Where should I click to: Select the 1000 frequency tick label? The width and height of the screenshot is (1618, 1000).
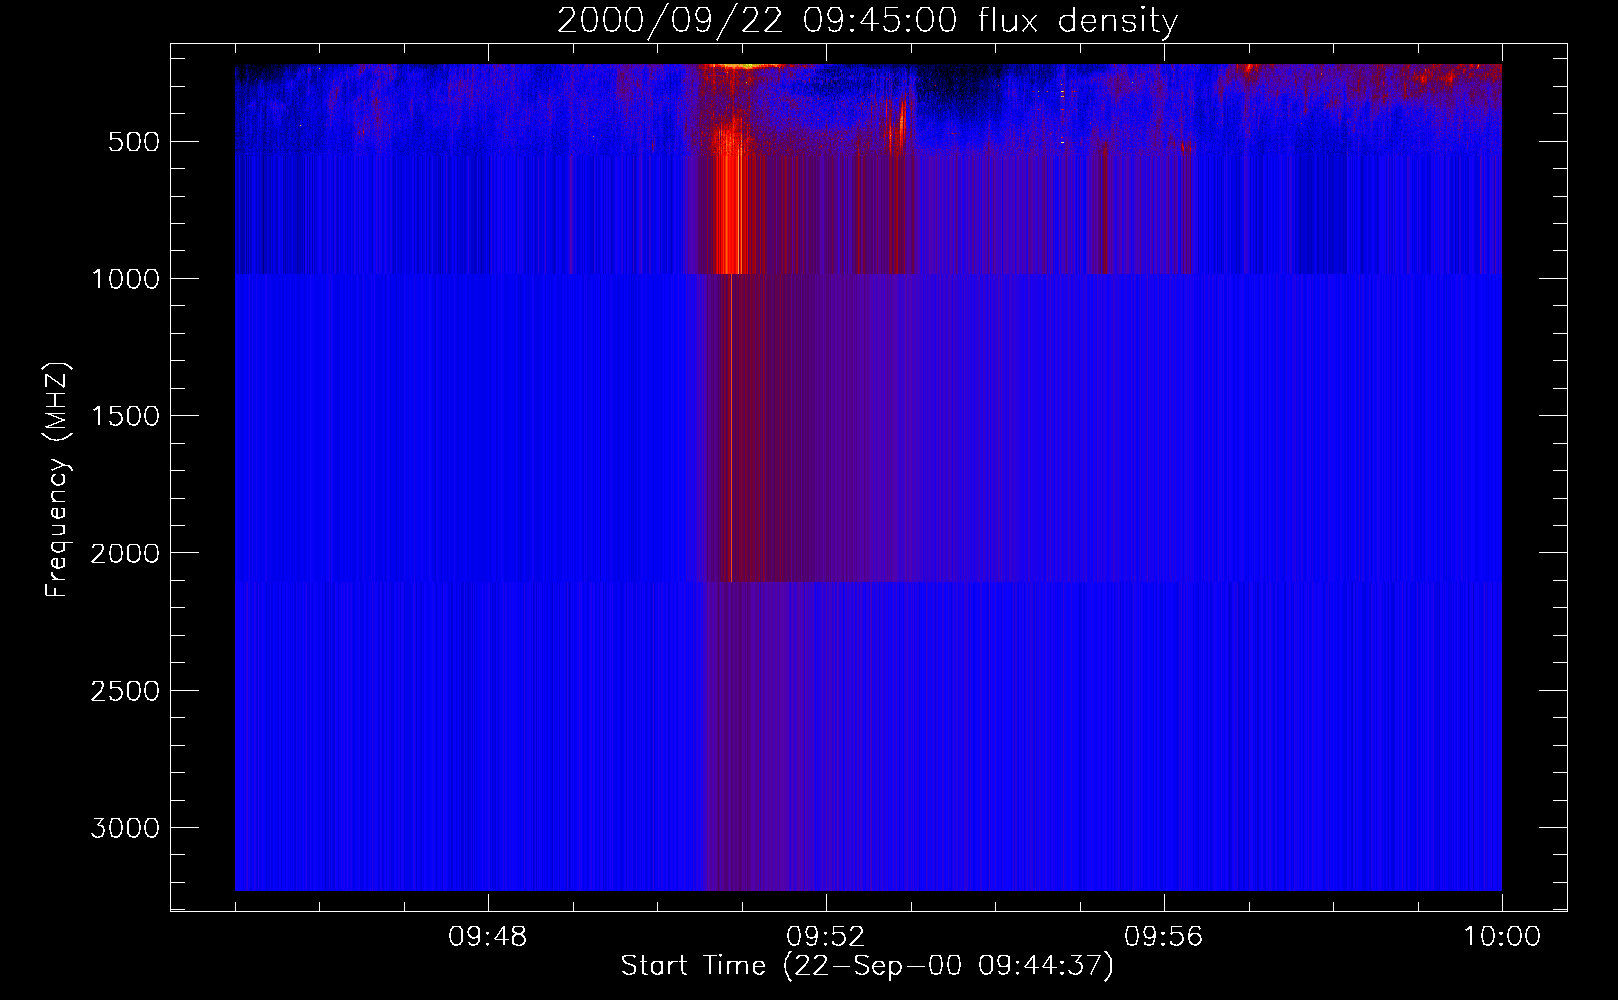click(125, 279)
